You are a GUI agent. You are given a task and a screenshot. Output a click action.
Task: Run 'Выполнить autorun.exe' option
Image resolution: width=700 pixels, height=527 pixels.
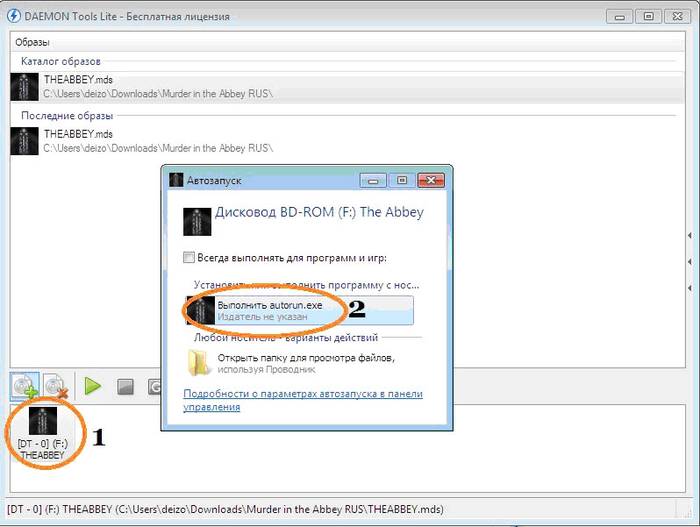(x=300, y=309)
